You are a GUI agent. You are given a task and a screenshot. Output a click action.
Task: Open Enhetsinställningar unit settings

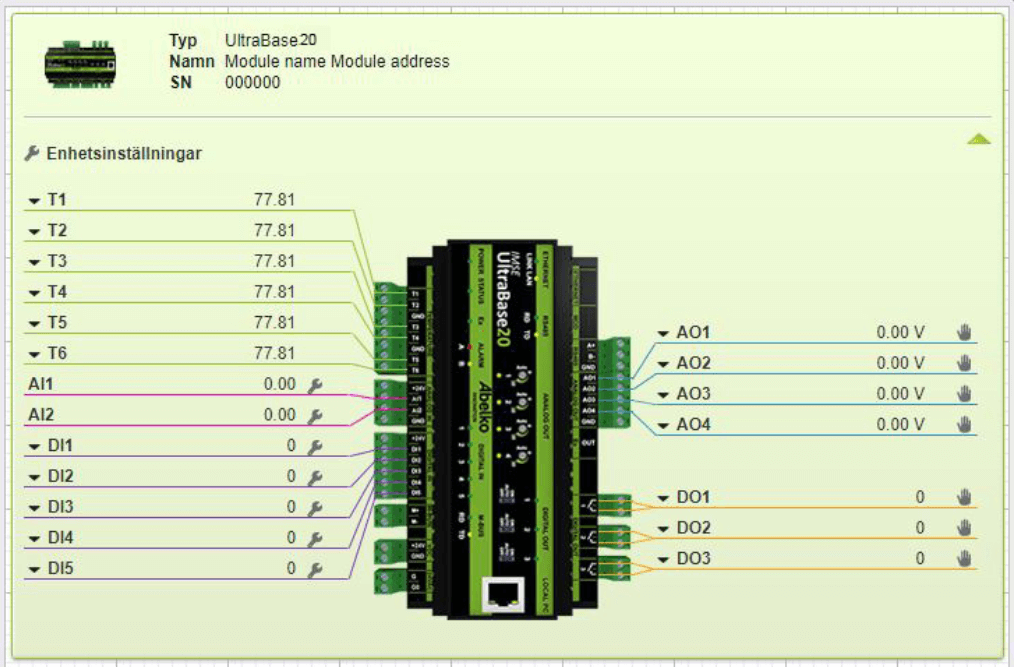(114, 154)
